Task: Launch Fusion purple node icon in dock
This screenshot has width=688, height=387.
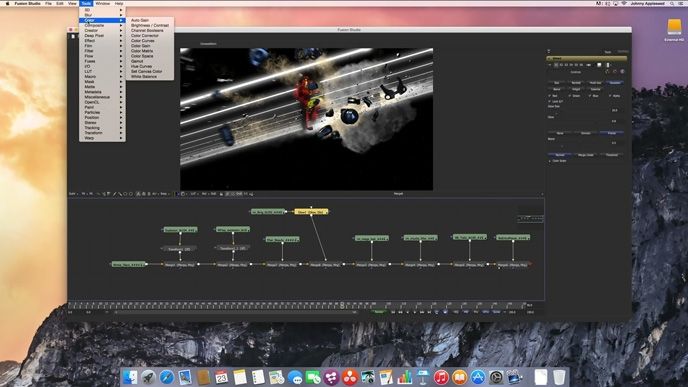Action: pyautogui.click(x=332, y=377)
